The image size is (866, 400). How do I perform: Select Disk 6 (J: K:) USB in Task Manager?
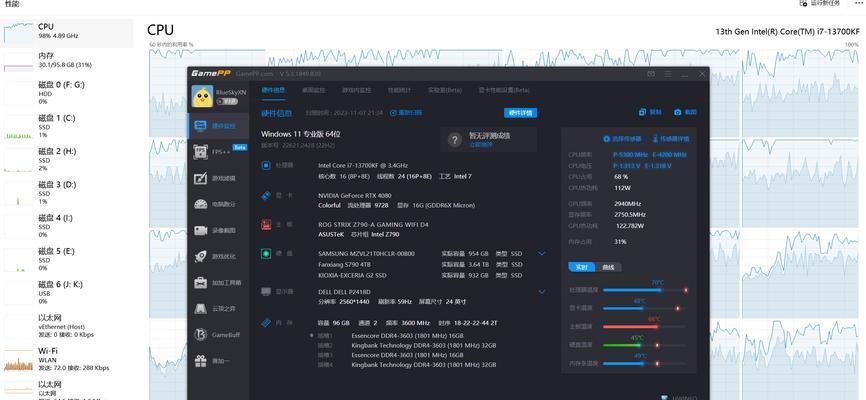(67, 293)
